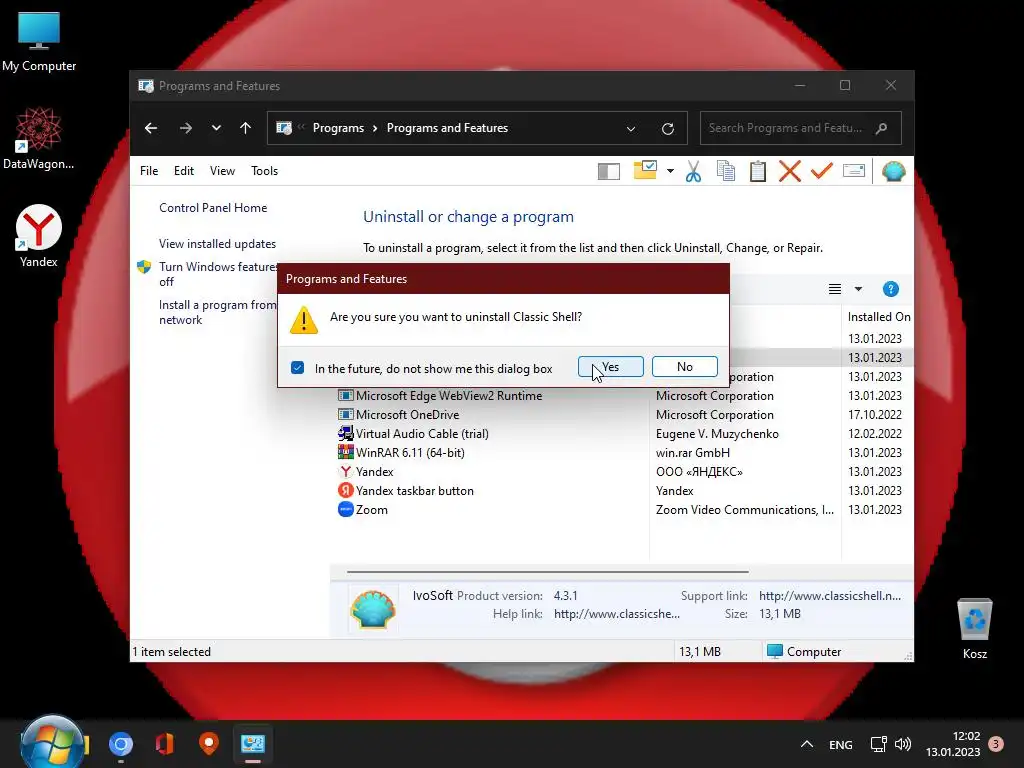The width and height of the screenshot is (1024, 768).
Task: Click the Control Panel taskbar button
Action: (253, 744)
